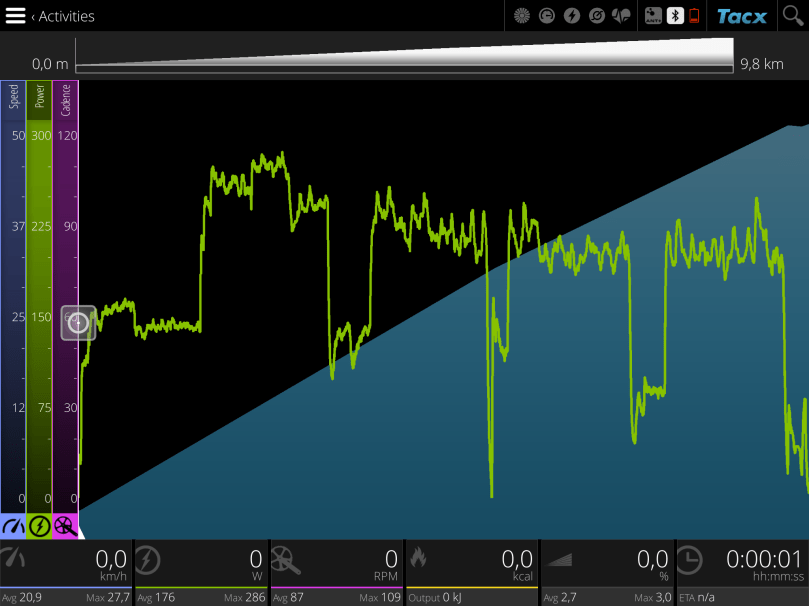Go back to Activities

coord(66,16)
